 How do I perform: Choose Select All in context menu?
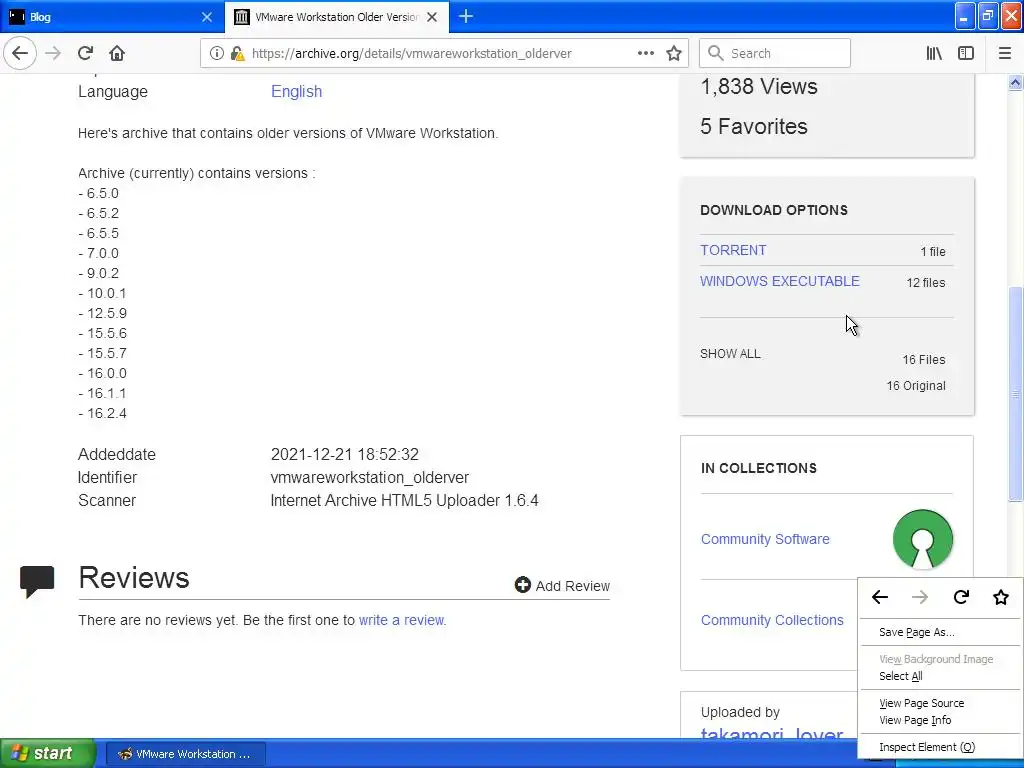click(x=901, y=676)
